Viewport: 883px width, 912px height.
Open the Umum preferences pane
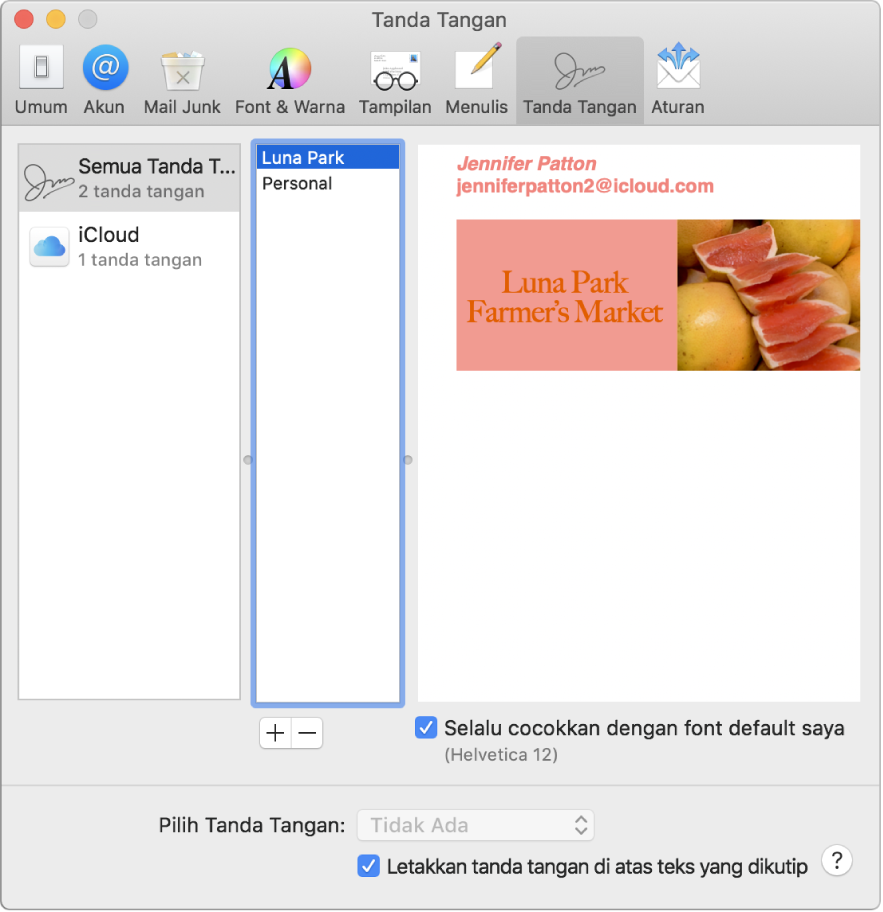41,81
